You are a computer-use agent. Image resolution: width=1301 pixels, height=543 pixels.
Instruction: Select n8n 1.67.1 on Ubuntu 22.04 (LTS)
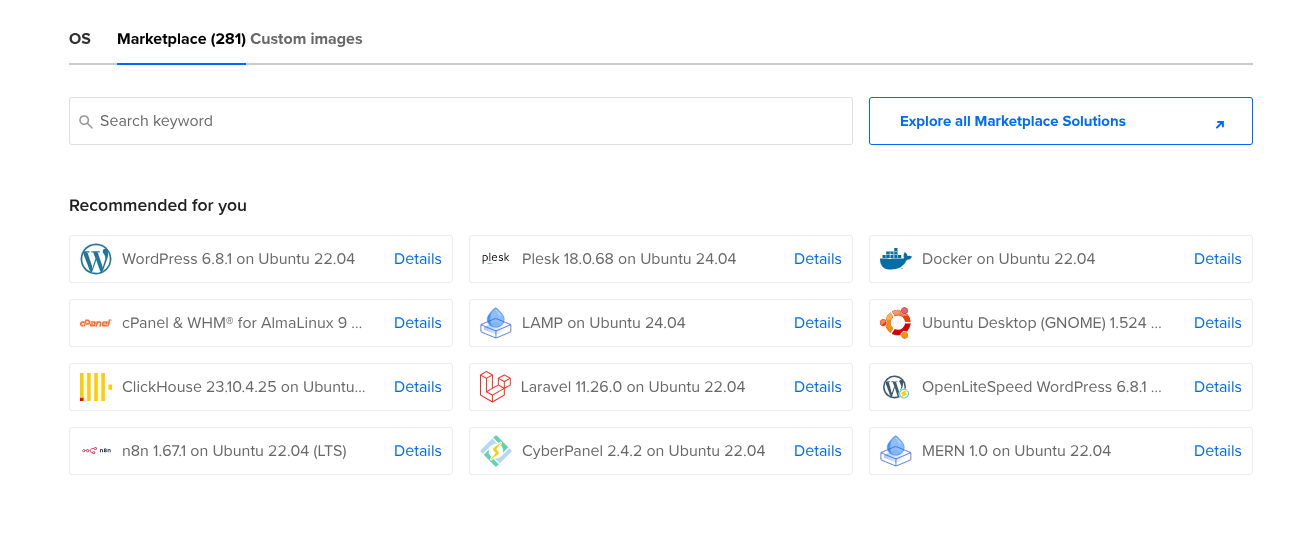261,451
